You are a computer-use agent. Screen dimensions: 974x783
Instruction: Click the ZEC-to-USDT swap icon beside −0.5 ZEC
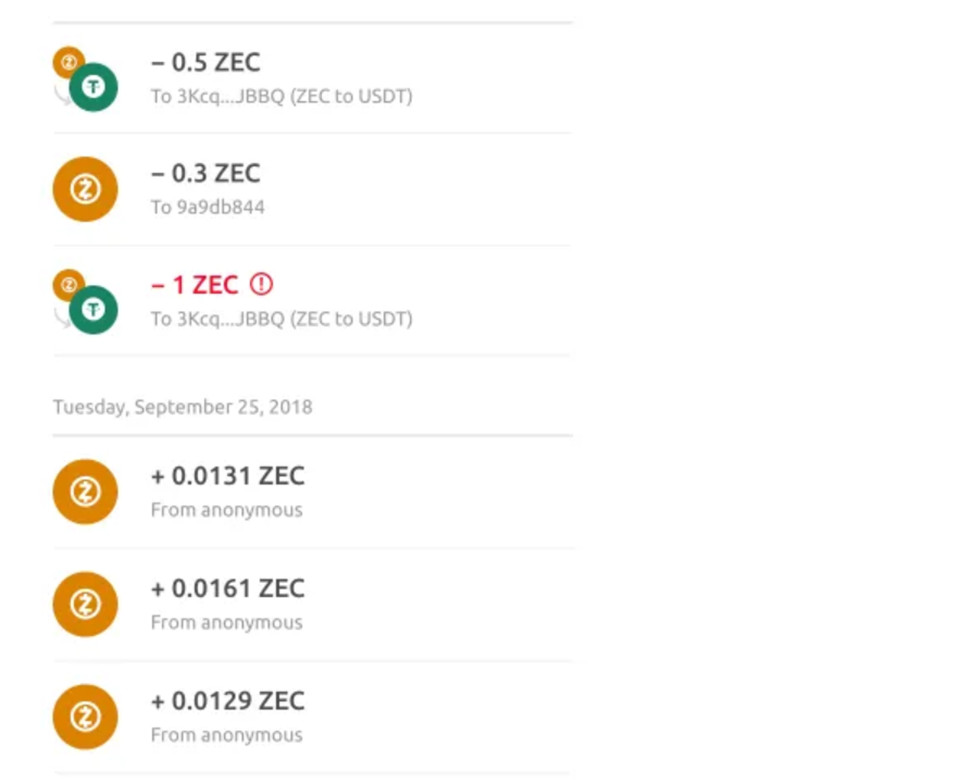click(86, 78)
